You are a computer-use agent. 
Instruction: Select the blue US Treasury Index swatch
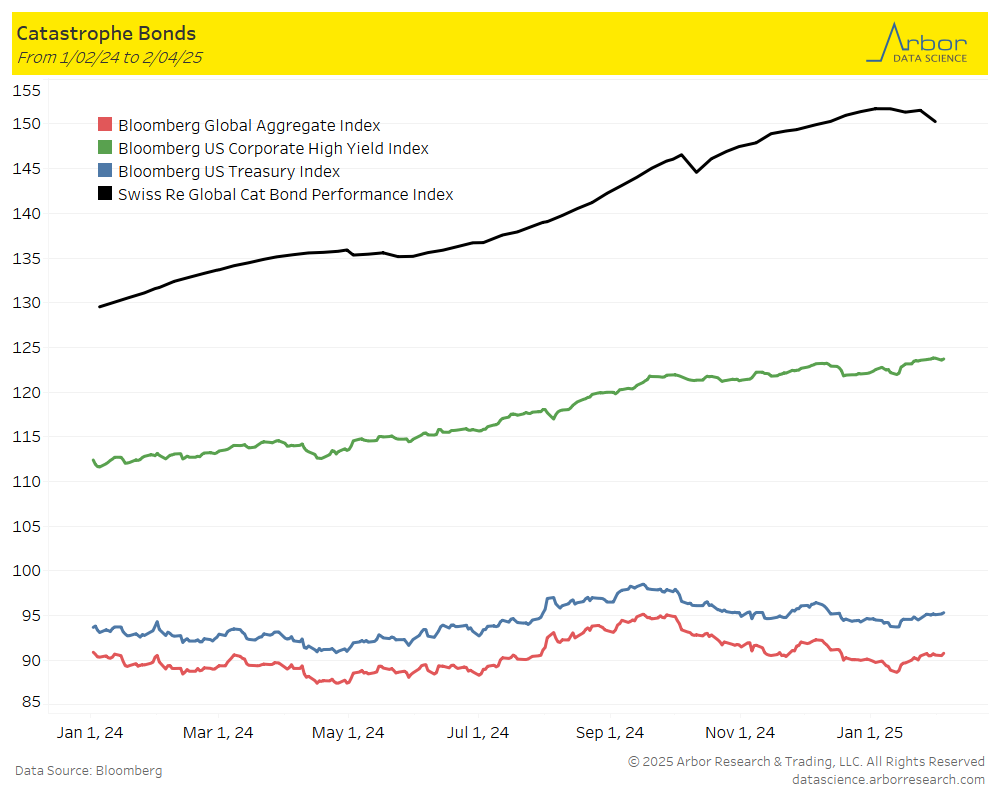[104, 171]
